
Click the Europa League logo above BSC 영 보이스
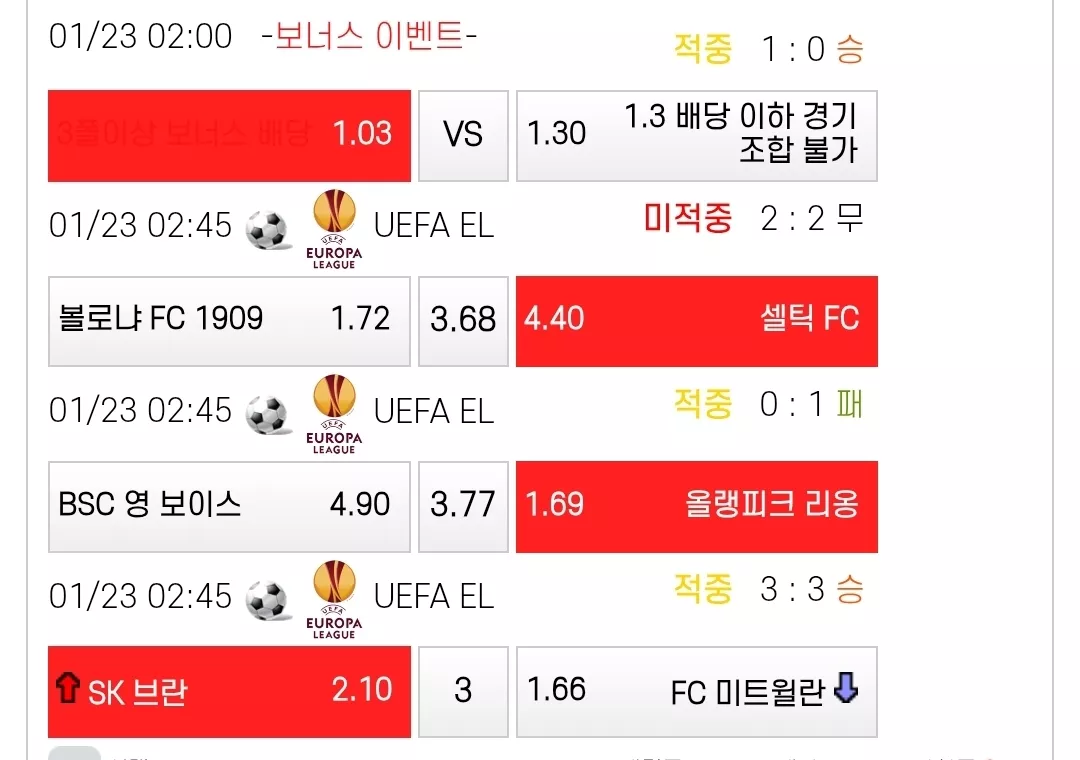tap(334, 414)
